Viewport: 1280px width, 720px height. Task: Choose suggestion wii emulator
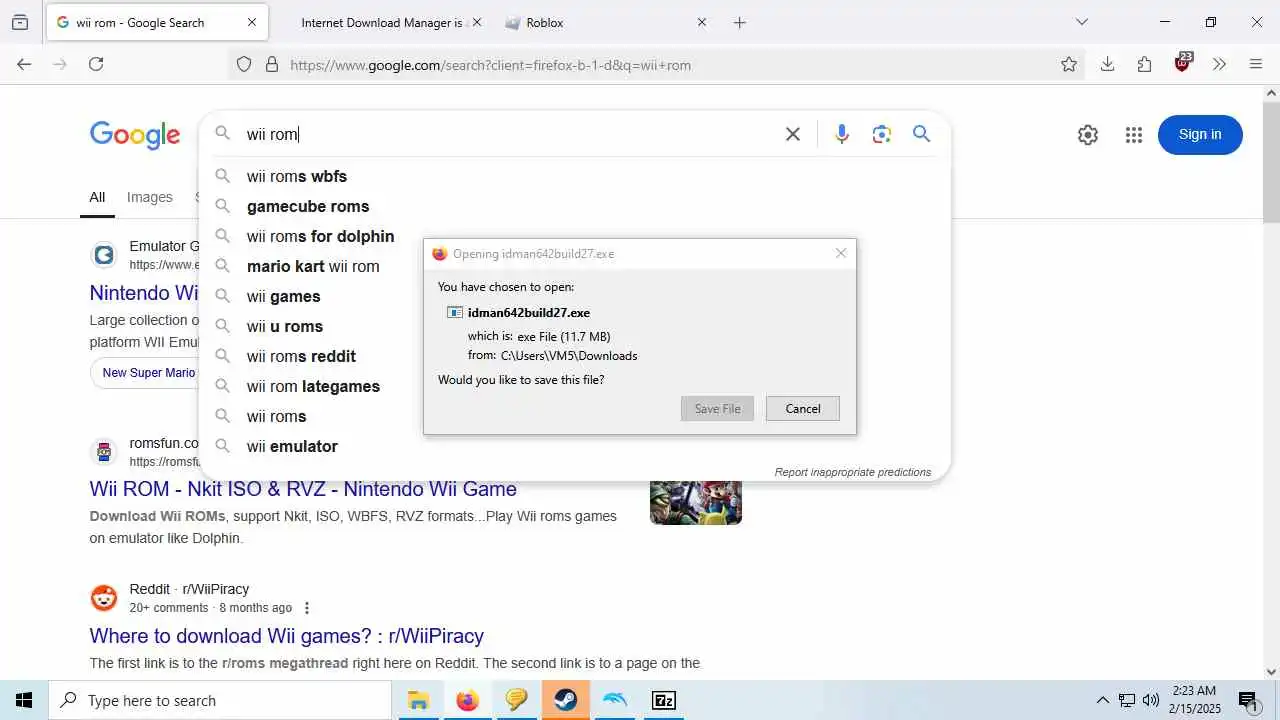pyautogui.click(x=574, y=446)
